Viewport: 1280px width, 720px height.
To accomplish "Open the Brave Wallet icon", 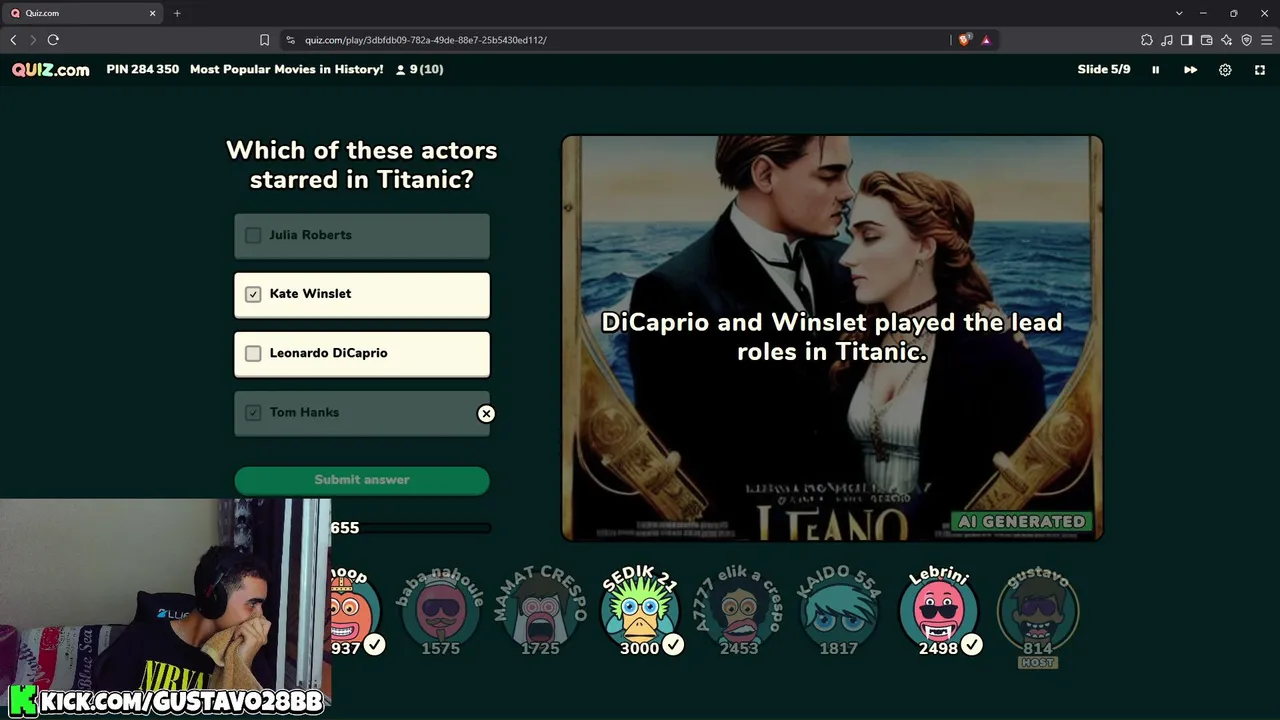I will [x=1206, y=40].
